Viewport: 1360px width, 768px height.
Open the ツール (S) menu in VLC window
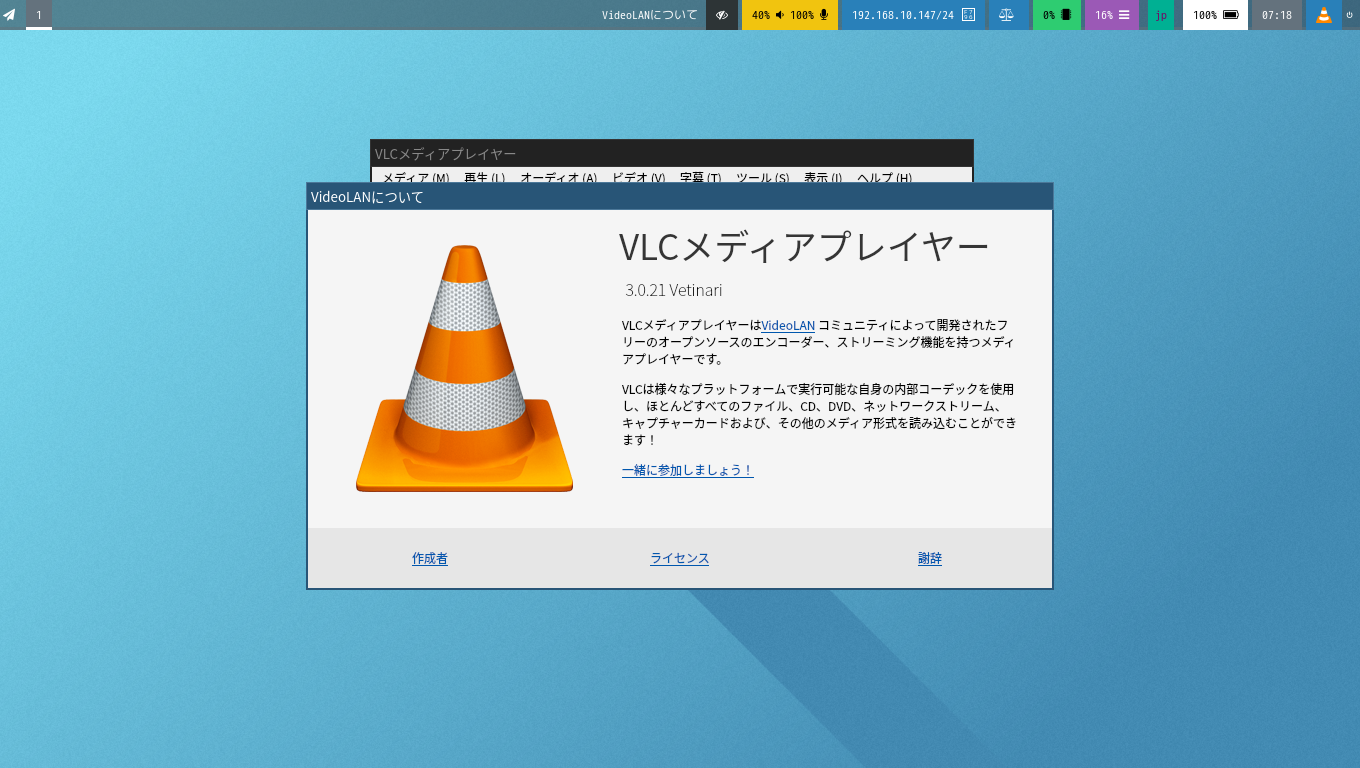[763, 177]
